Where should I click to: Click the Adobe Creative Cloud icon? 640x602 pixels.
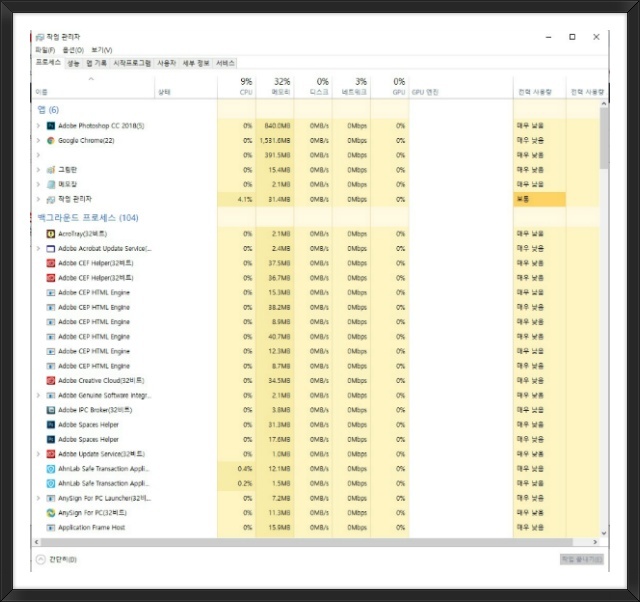coord(51,380)
